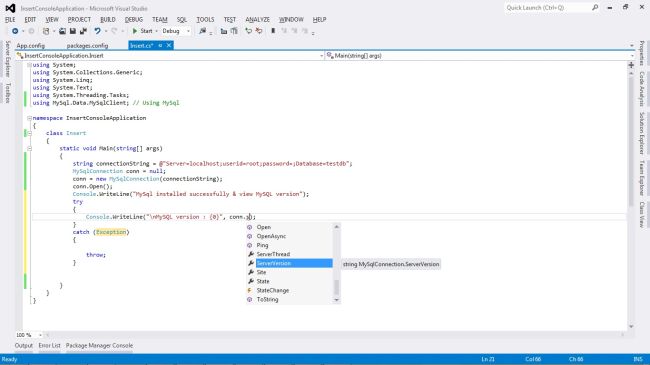
Task: Open the PROJECT menu
Action: [79, 19]
